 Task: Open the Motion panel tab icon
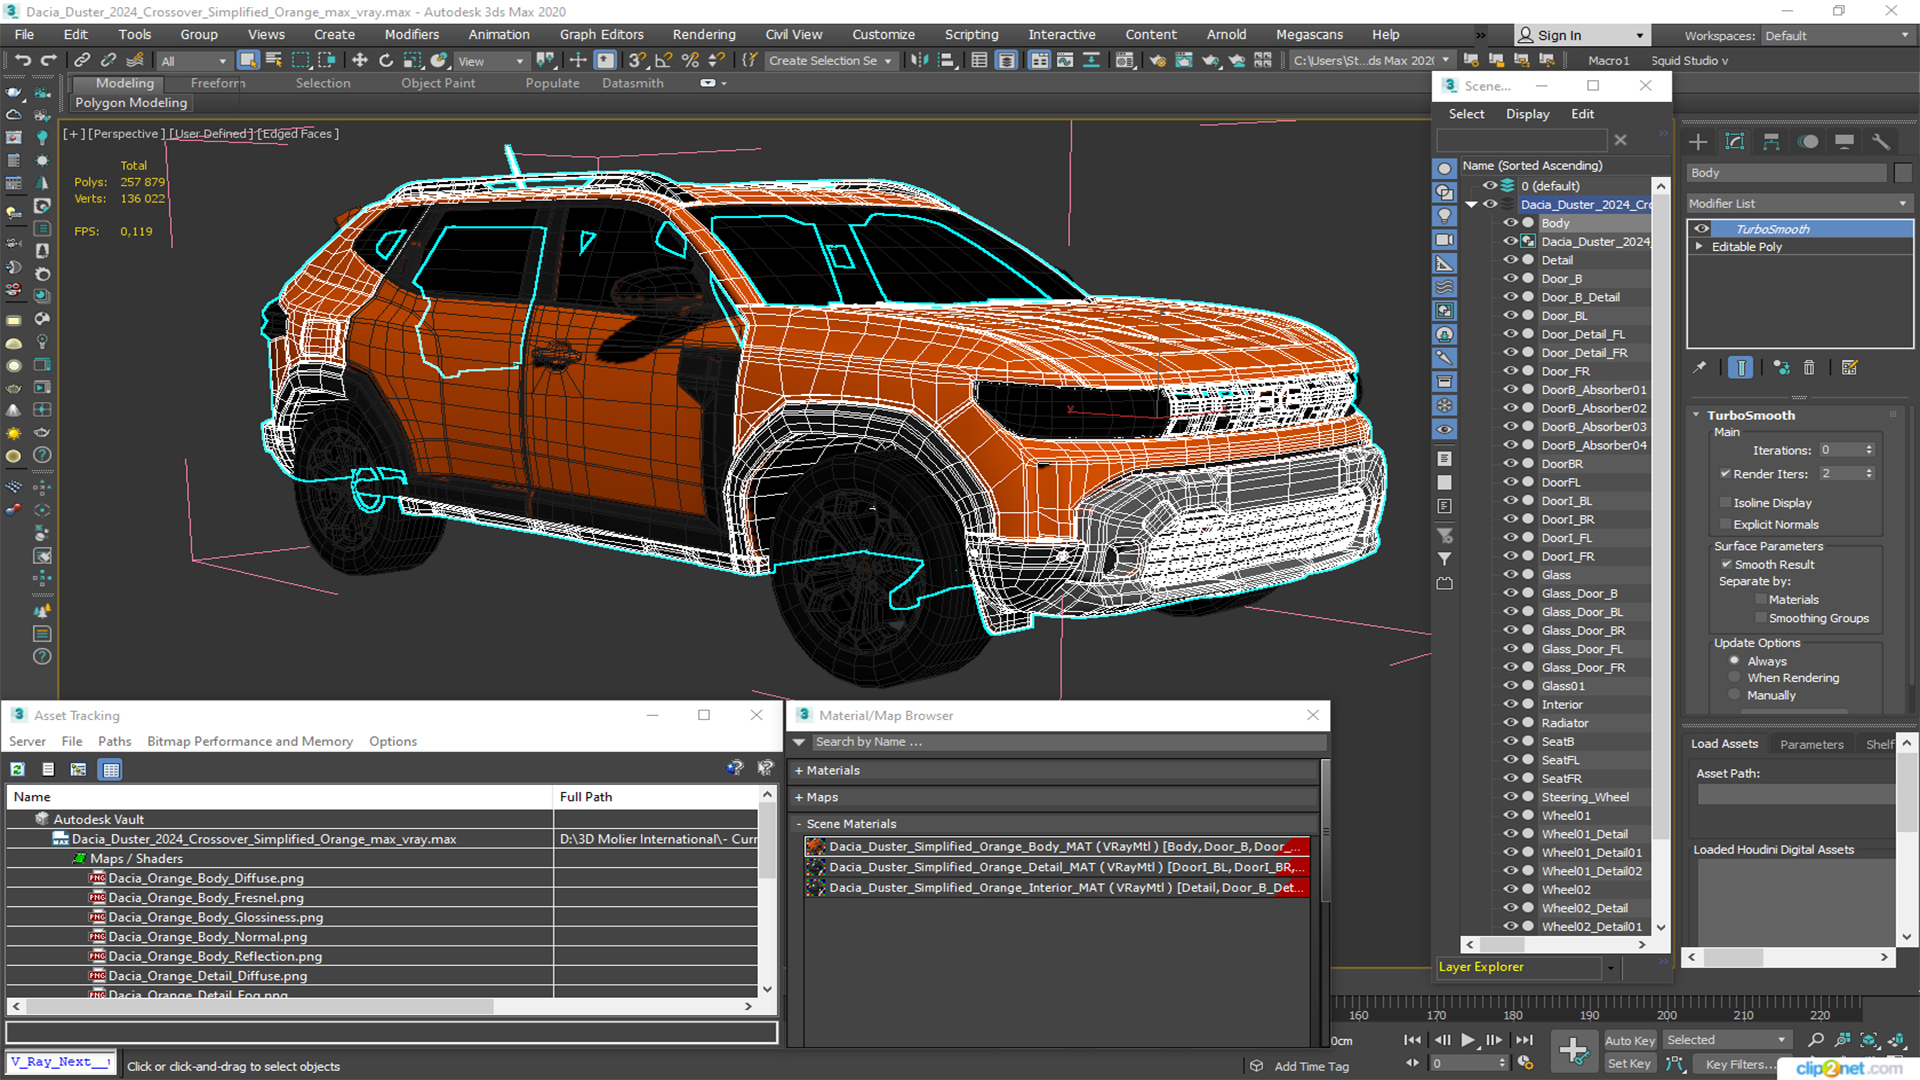(x=1808, y=142)
